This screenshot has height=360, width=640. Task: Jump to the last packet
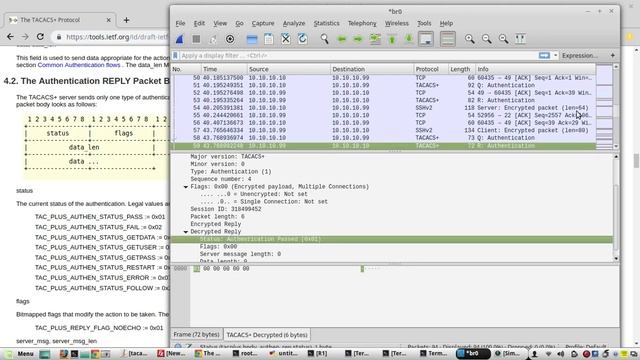(409, 39)
